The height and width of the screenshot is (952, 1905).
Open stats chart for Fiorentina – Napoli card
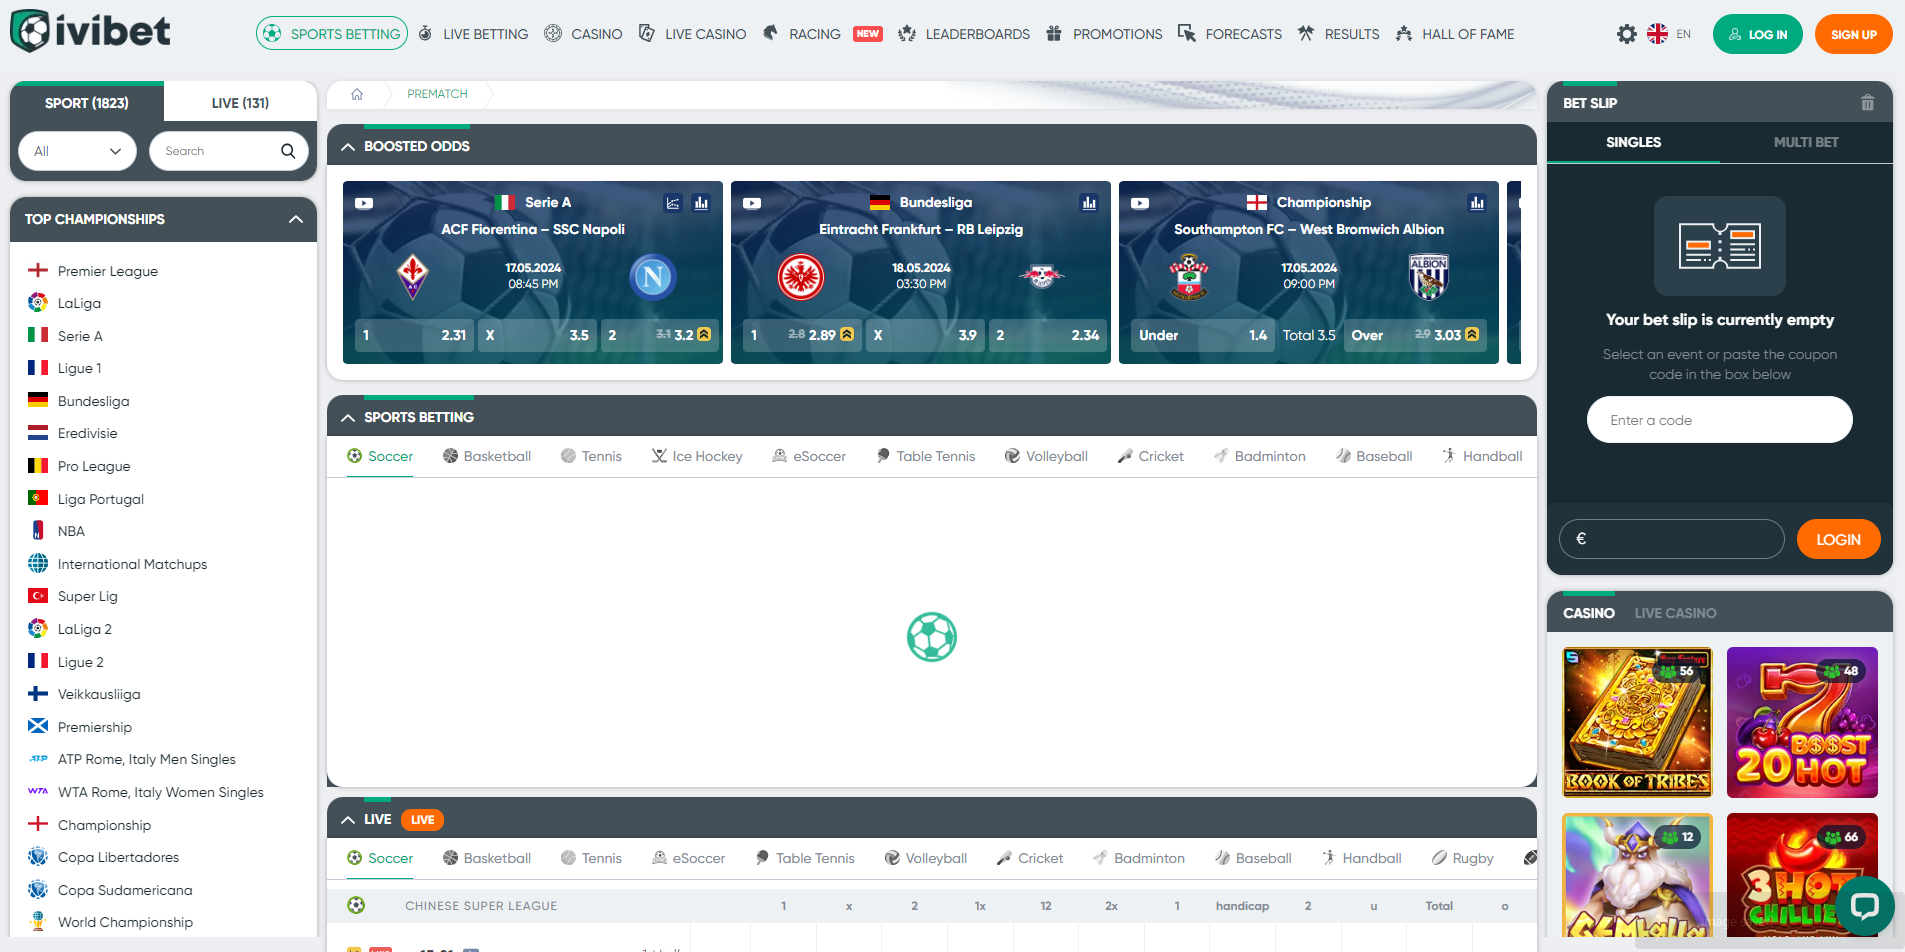(x=701, y=203)
